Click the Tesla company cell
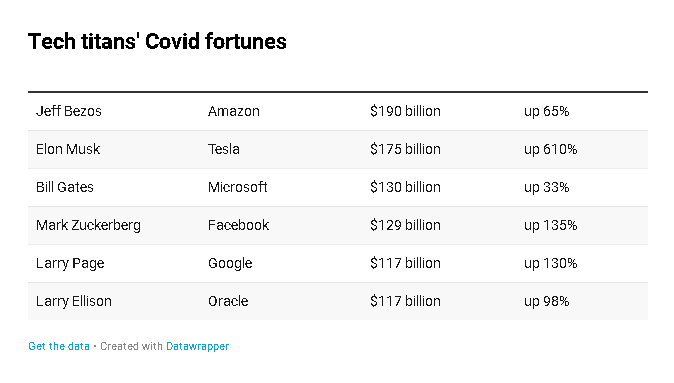The width and height of the screenshot is (674, 383). [224, 149]
